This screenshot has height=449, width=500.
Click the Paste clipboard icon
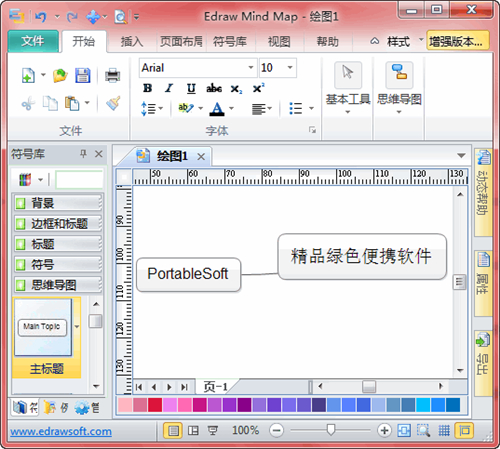72,103
